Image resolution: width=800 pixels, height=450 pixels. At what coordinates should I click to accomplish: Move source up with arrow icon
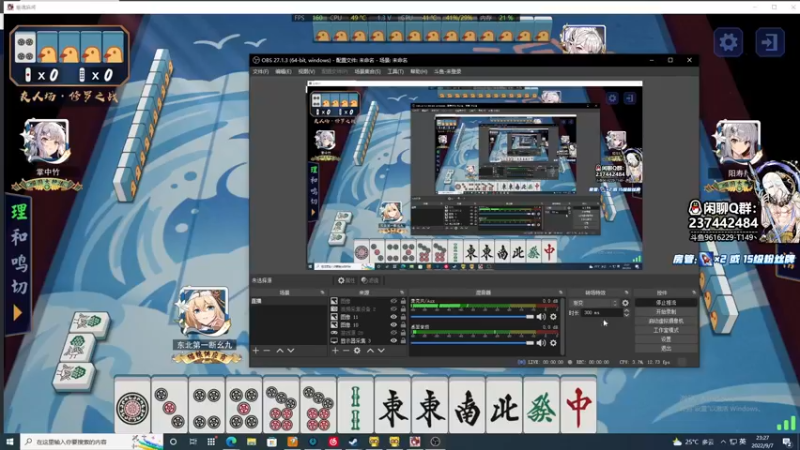370,351
